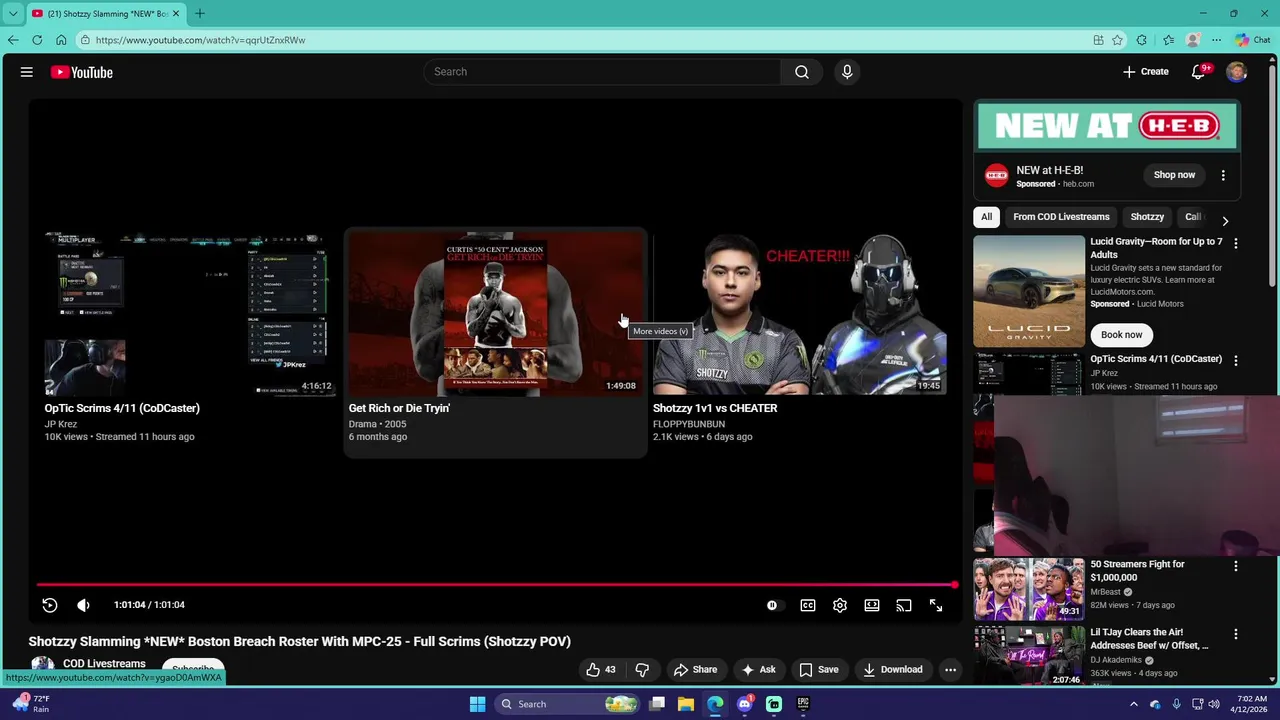Open the 50 Streamers Fight thumbnail

point(1029,588)
